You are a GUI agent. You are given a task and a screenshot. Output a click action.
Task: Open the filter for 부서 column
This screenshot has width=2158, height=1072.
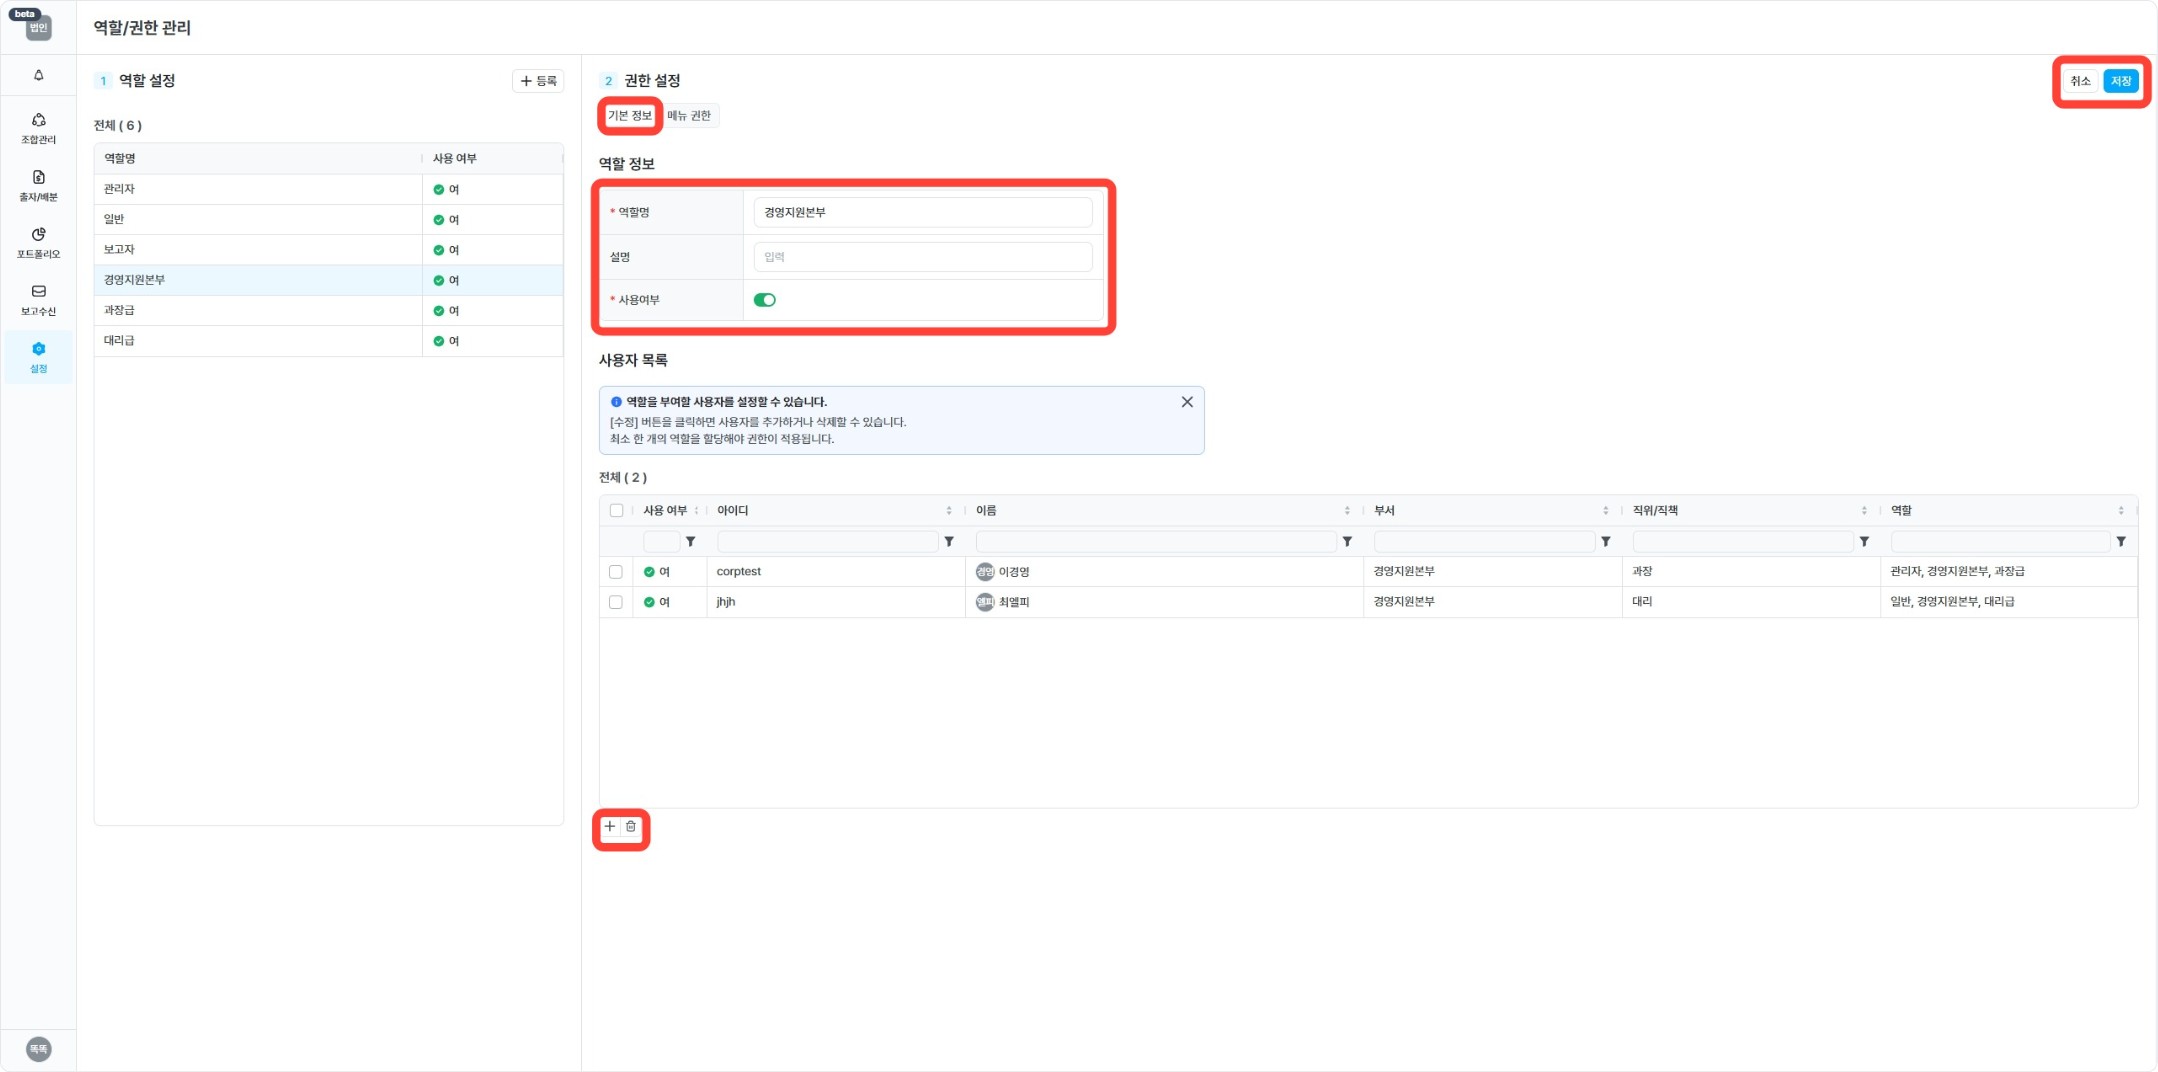[x=1605, y=542]
